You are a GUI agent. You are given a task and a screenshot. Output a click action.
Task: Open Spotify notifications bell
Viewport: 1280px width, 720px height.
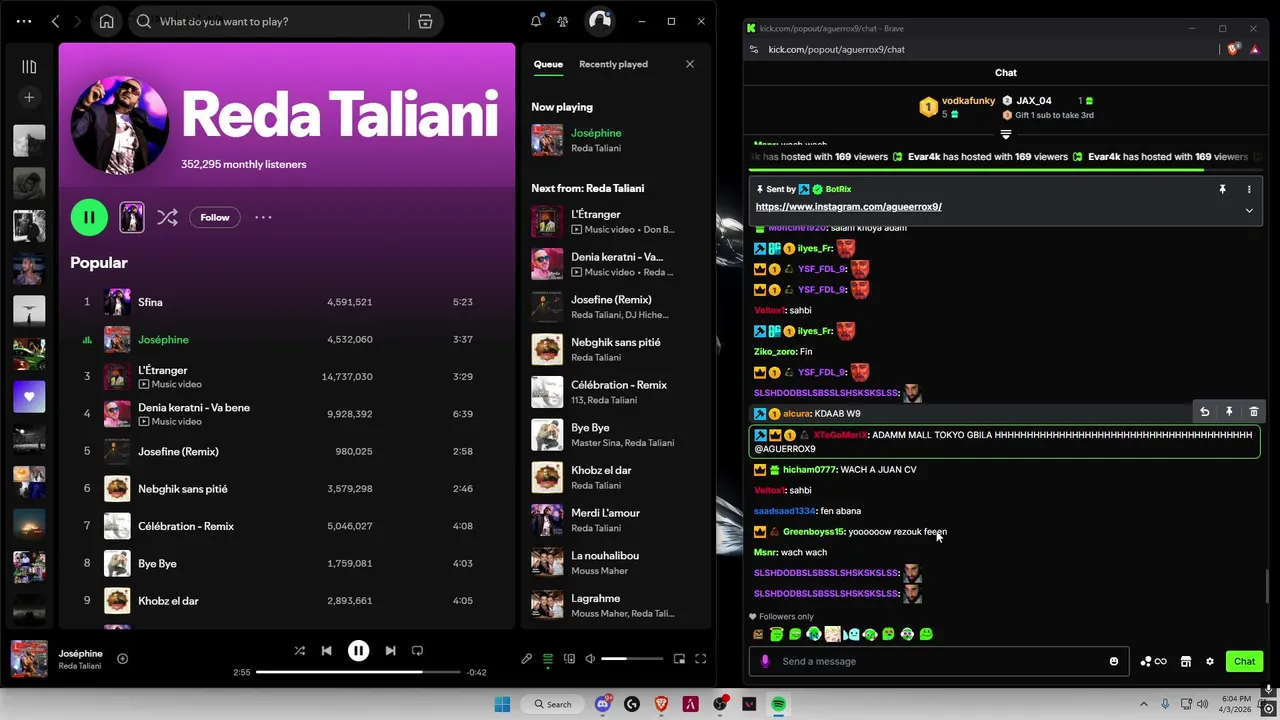click(x=536, y=21)
